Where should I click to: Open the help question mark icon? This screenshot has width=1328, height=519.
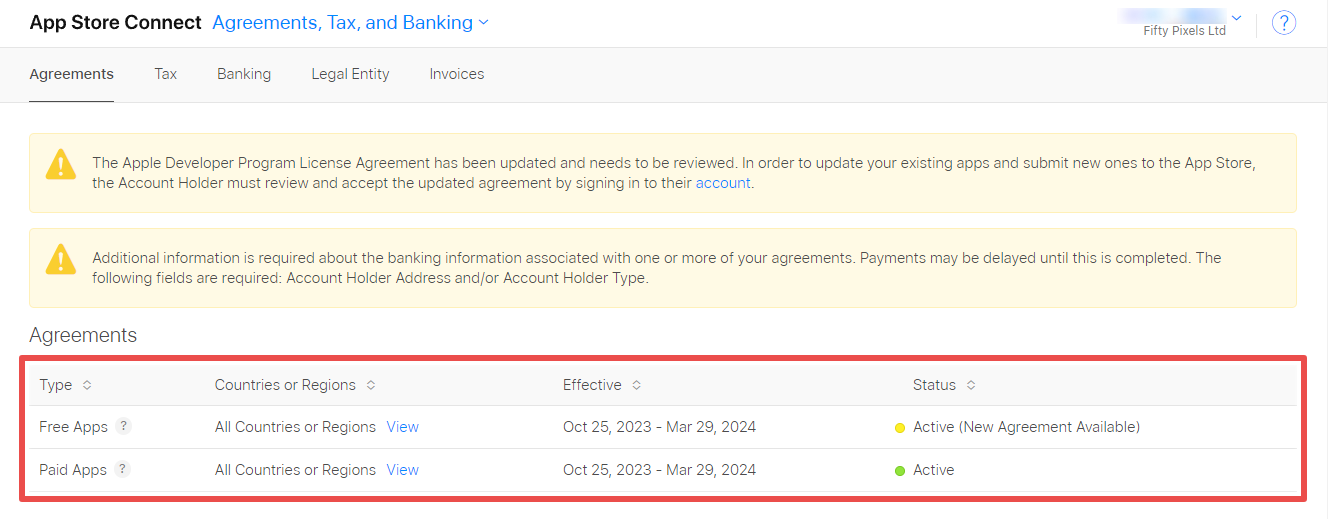(x=1284, y=23)
